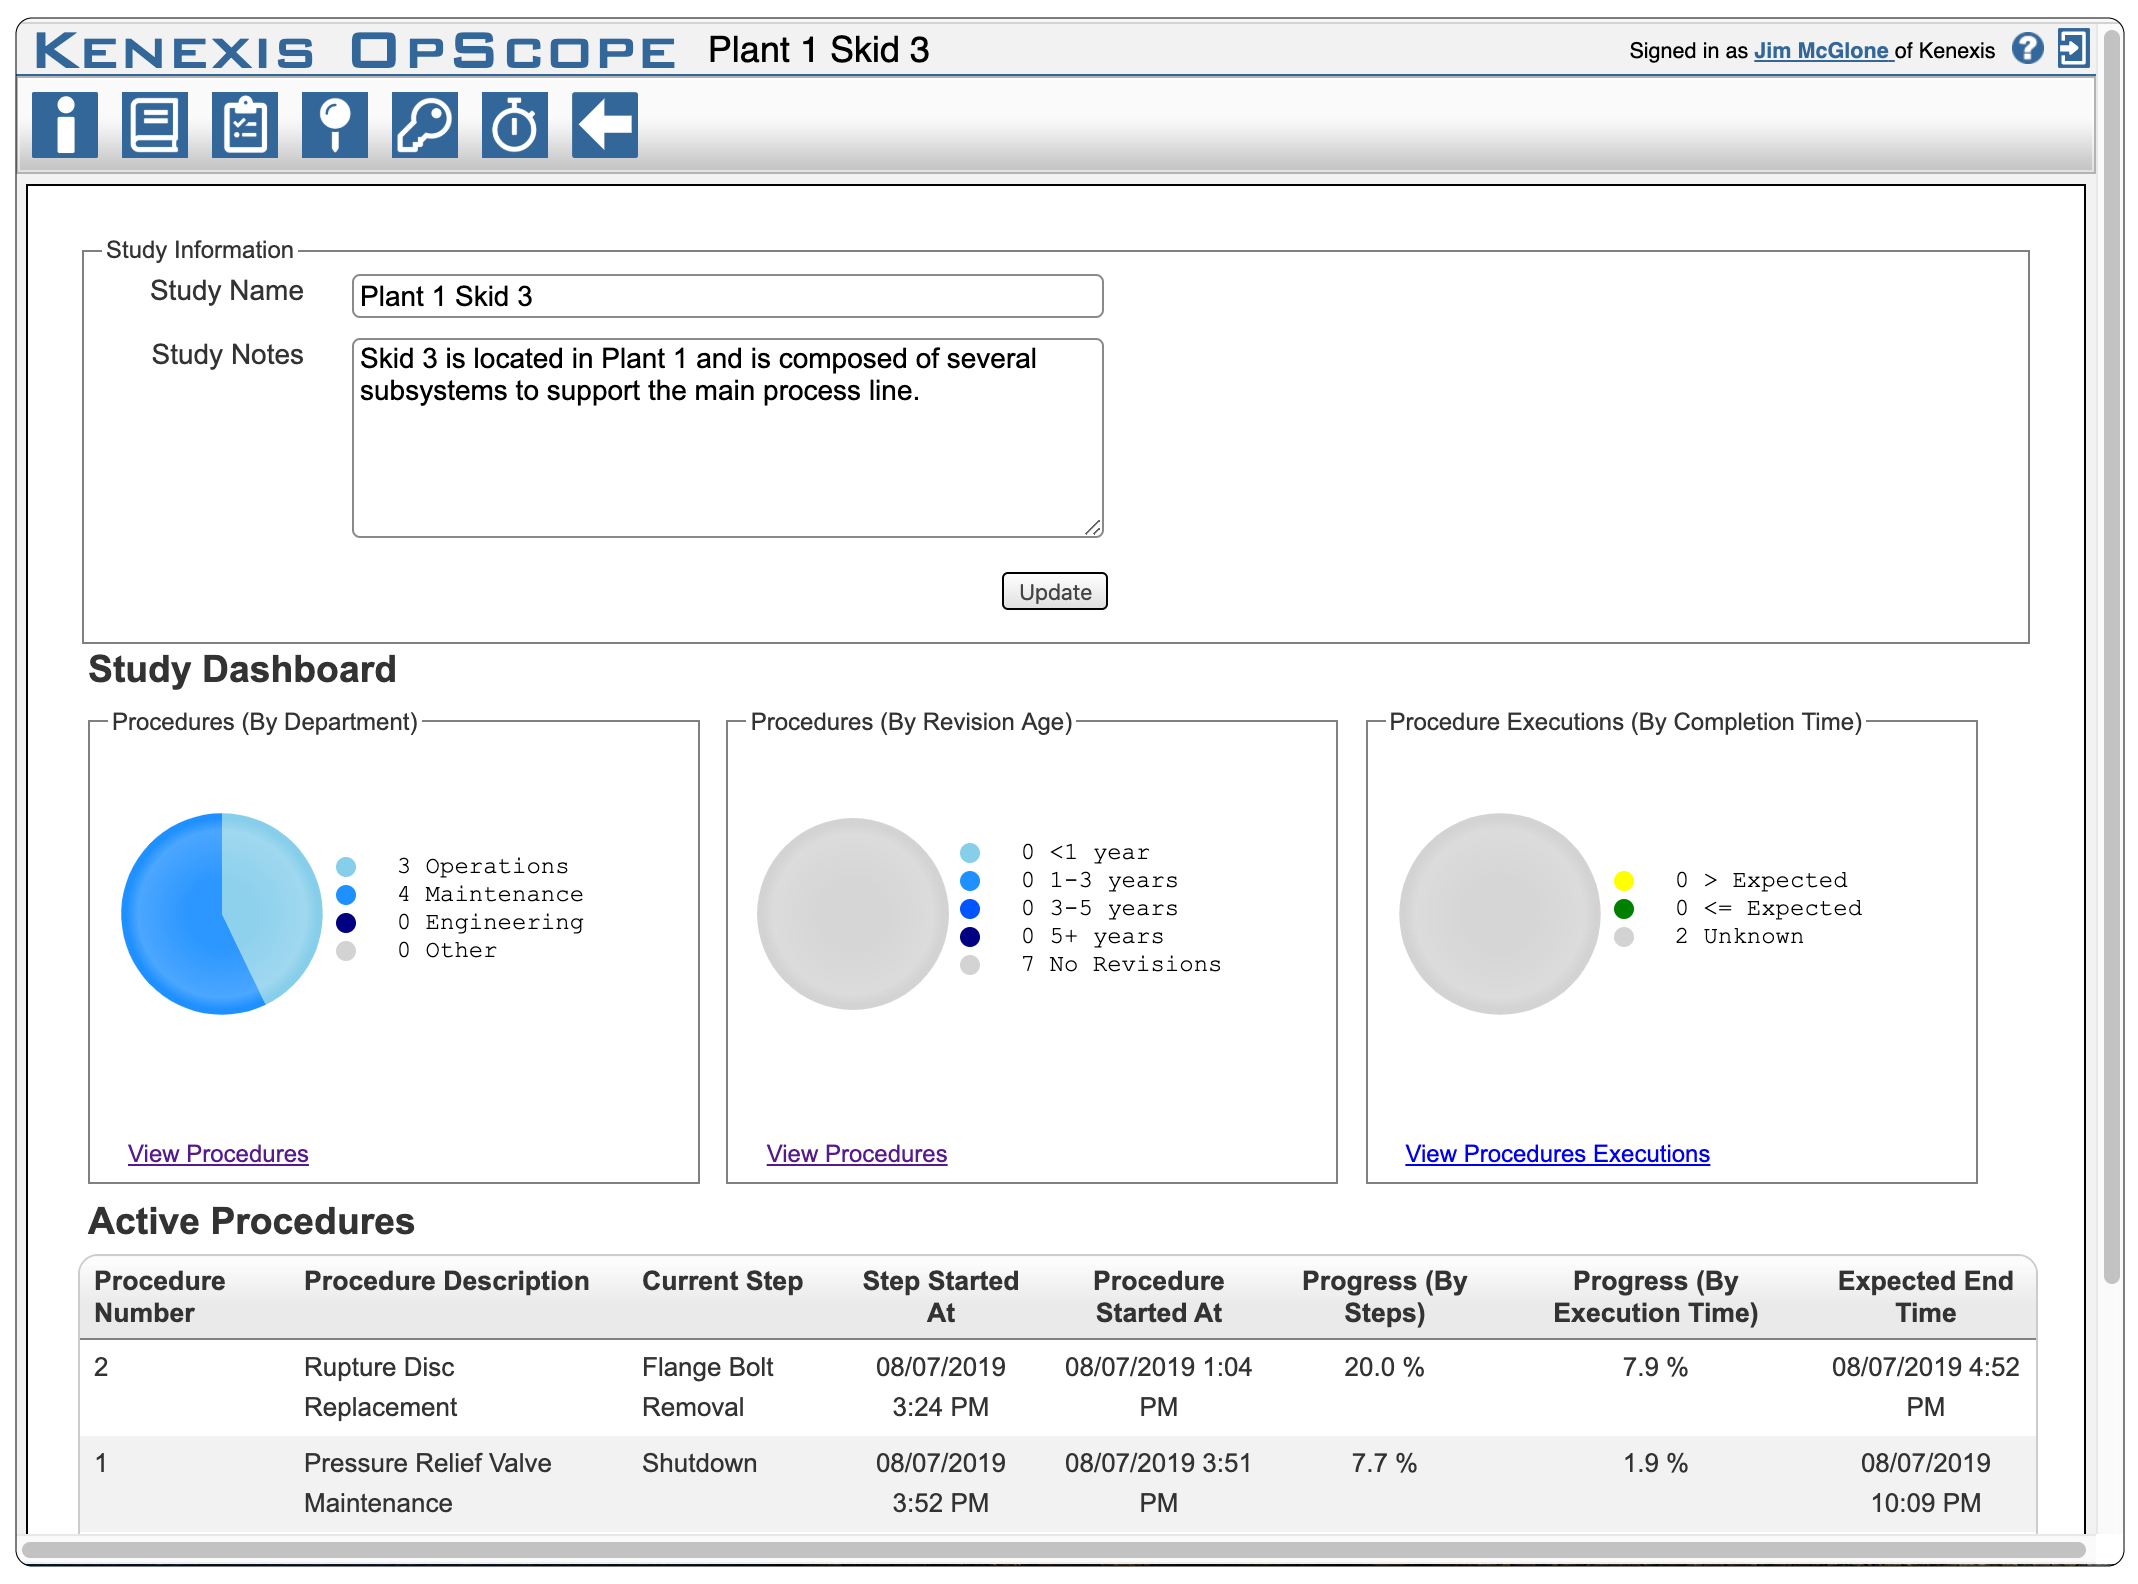Open View Procedures link under By Department
Screen dimensions: 2138x1584
click(218, 1154)
